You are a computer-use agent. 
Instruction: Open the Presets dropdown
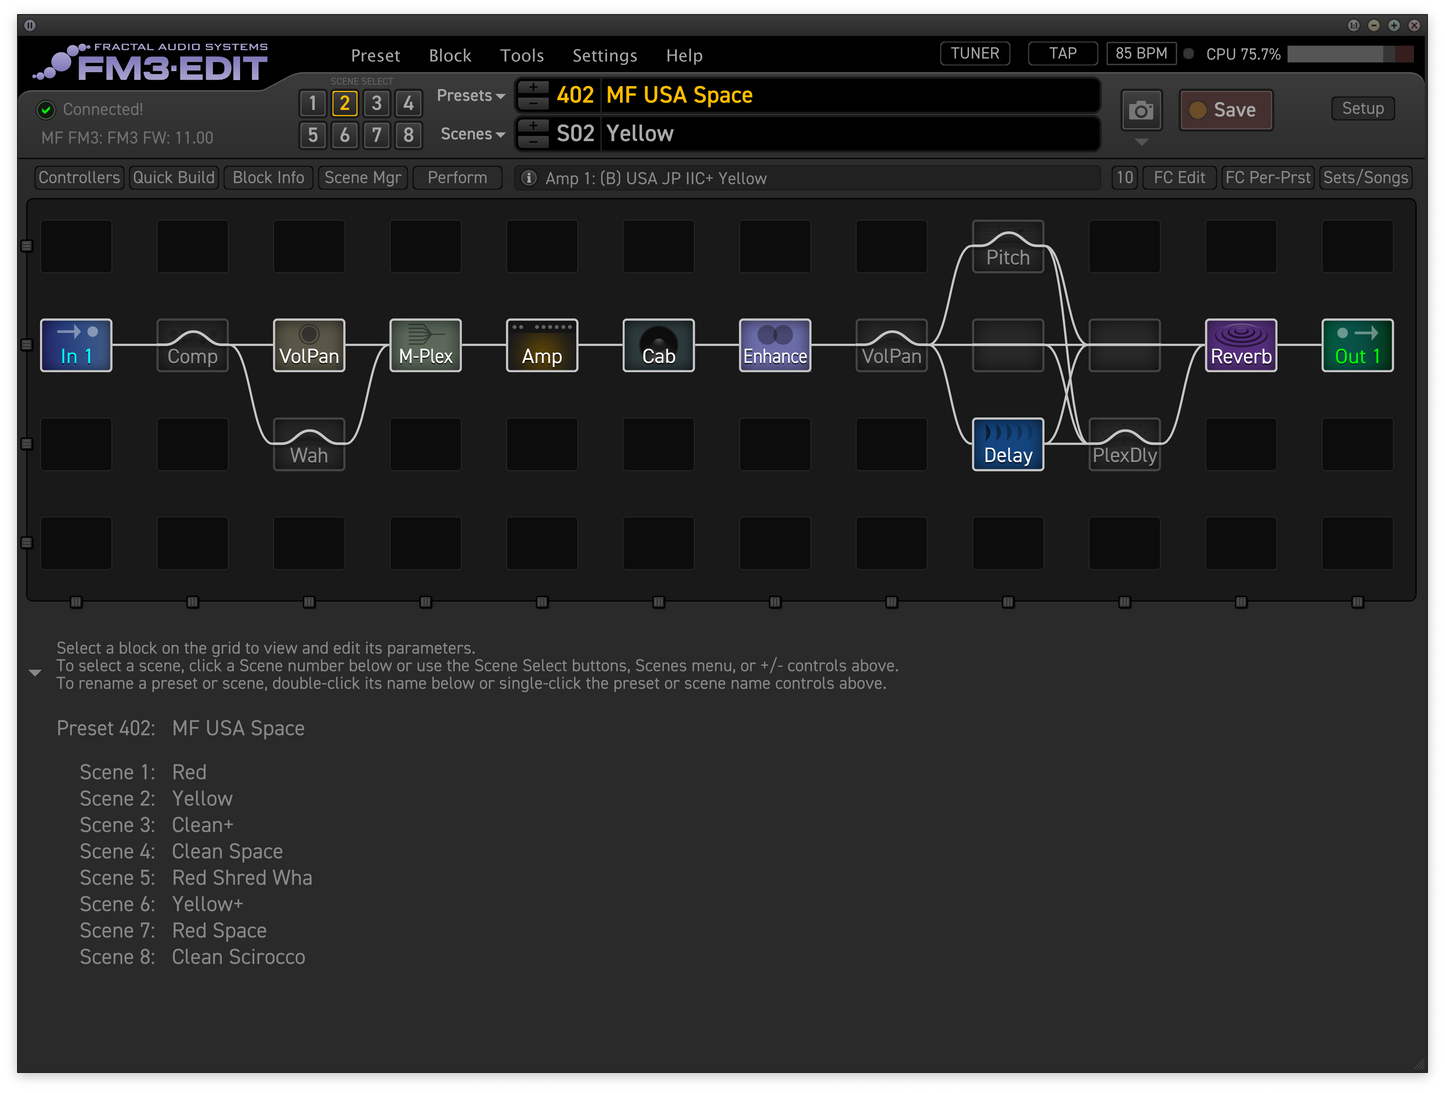coord(470,95)
